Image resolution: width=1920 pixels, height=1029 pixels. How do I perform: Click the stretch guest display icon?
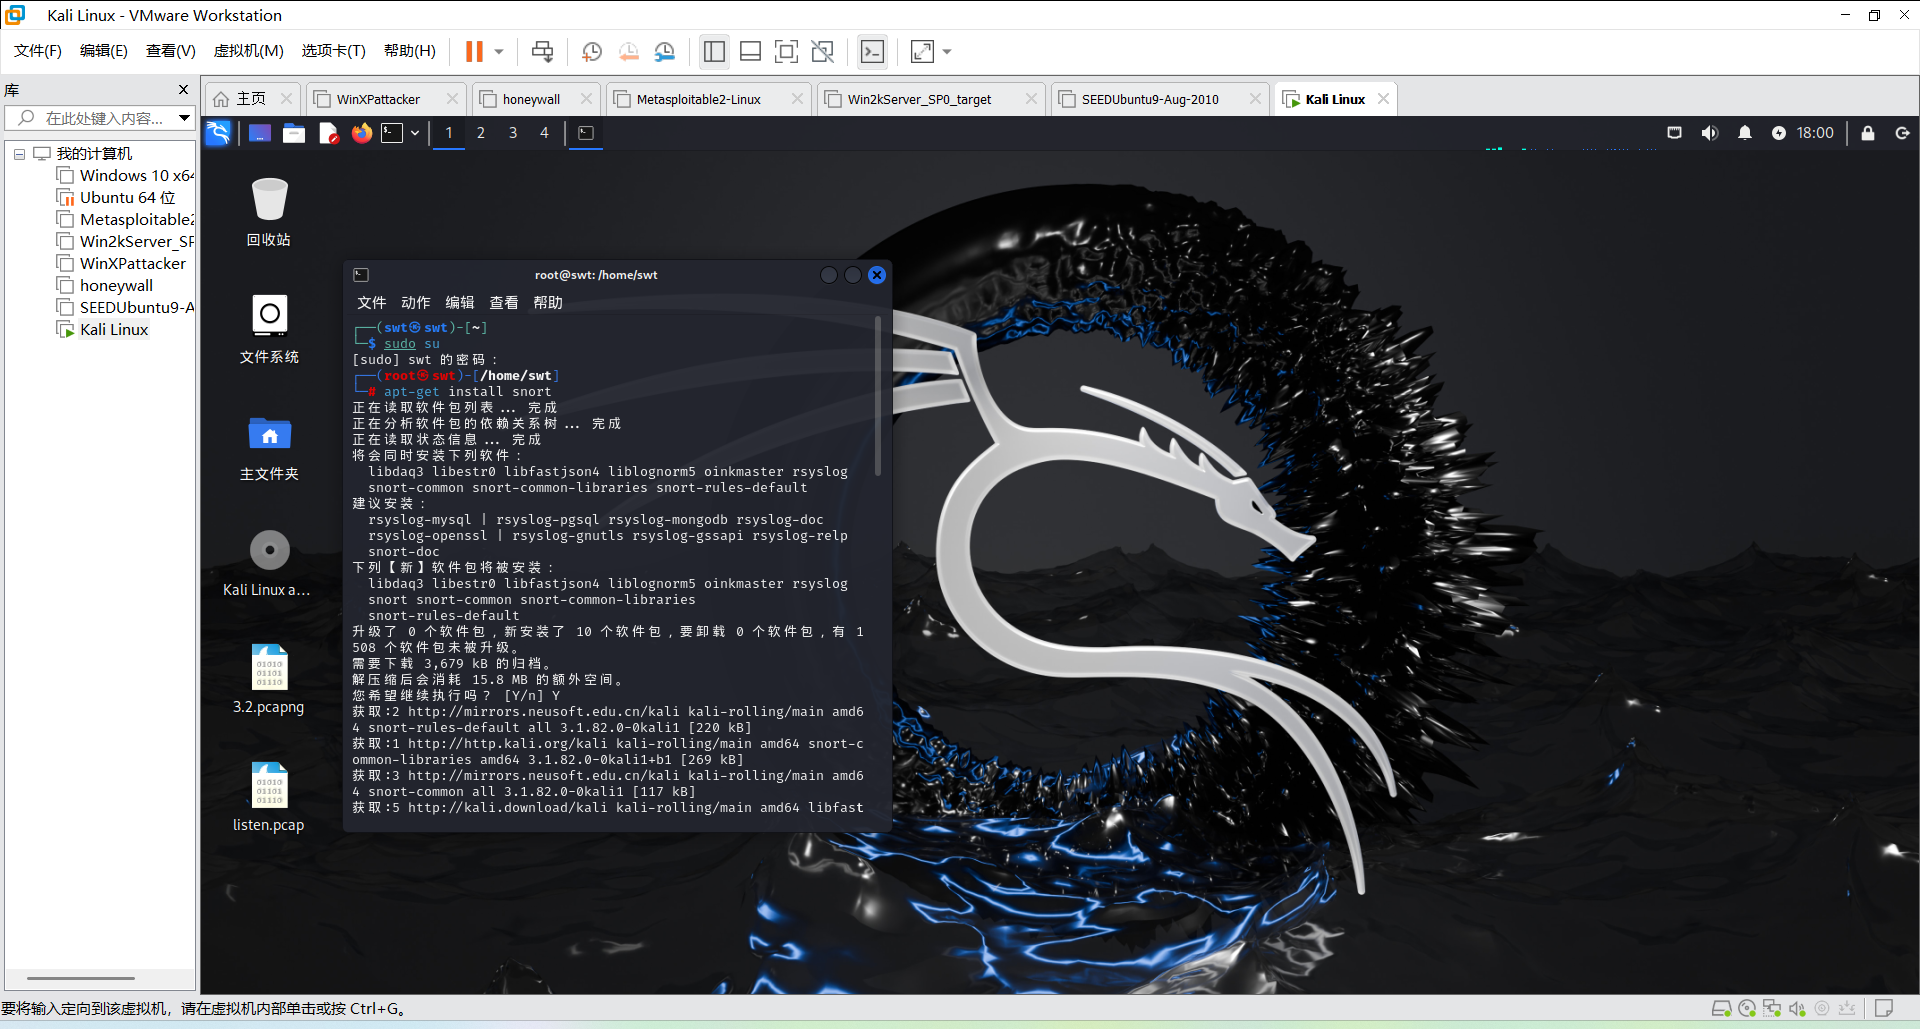click(922, 51)
